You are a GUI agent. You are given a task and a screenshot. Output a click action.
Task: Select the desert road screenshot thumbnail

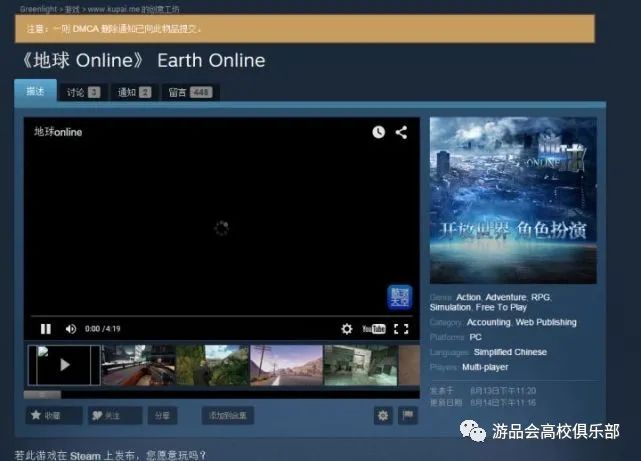pyautogui.click(x=286, y=365)
